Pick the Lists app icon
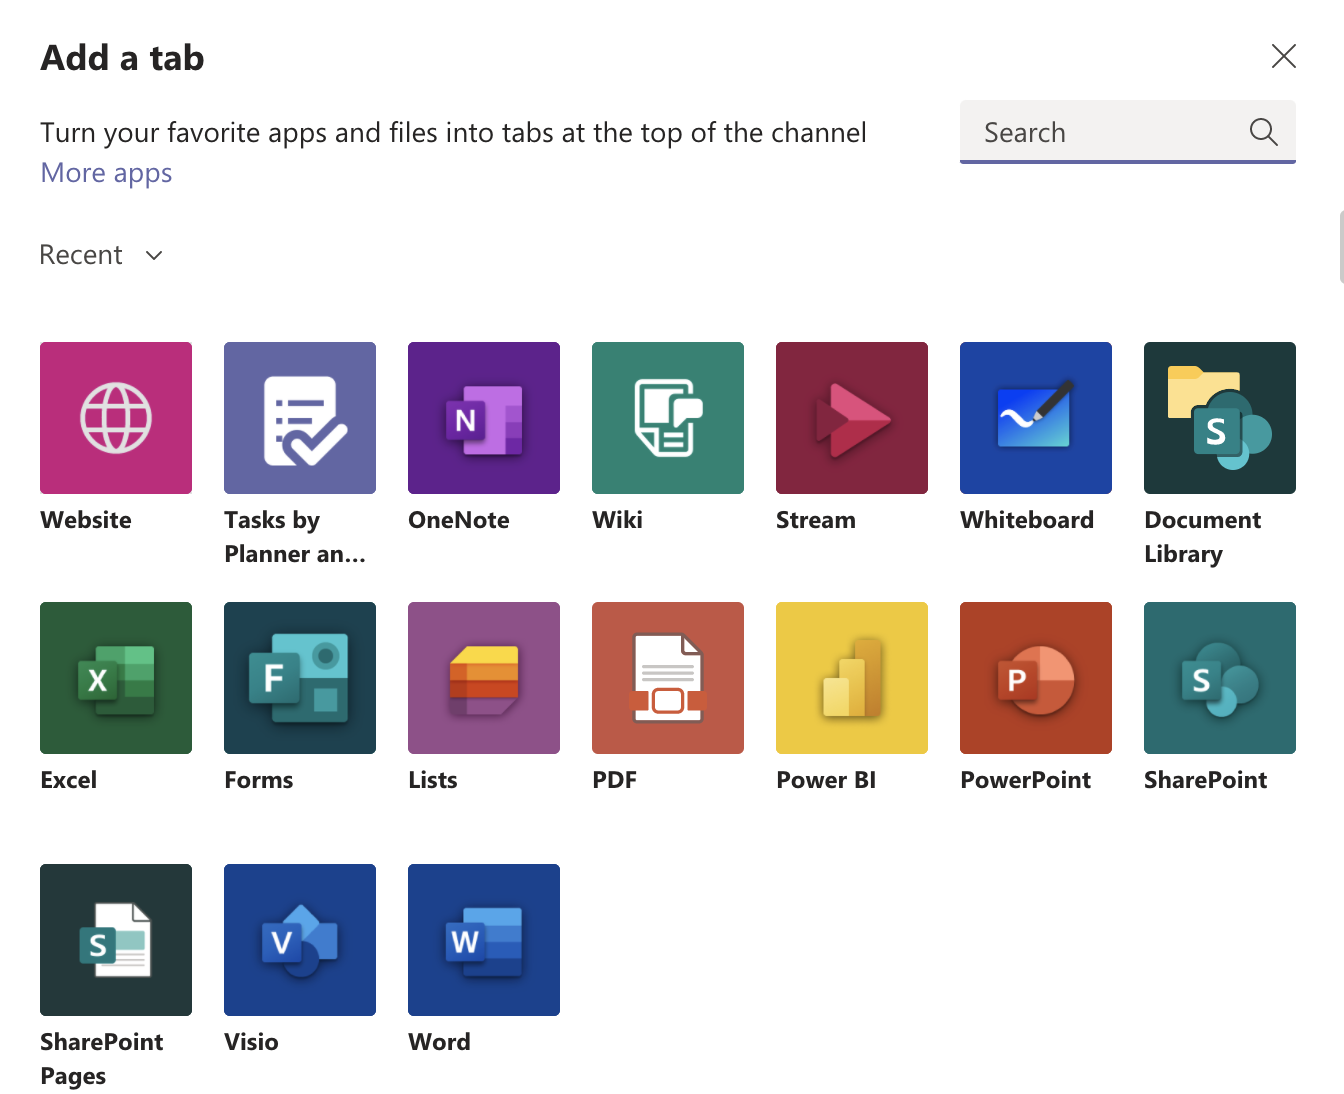Image resolution: width=1344 pixels, height=1094 pixels. click(x=484, y=678)
